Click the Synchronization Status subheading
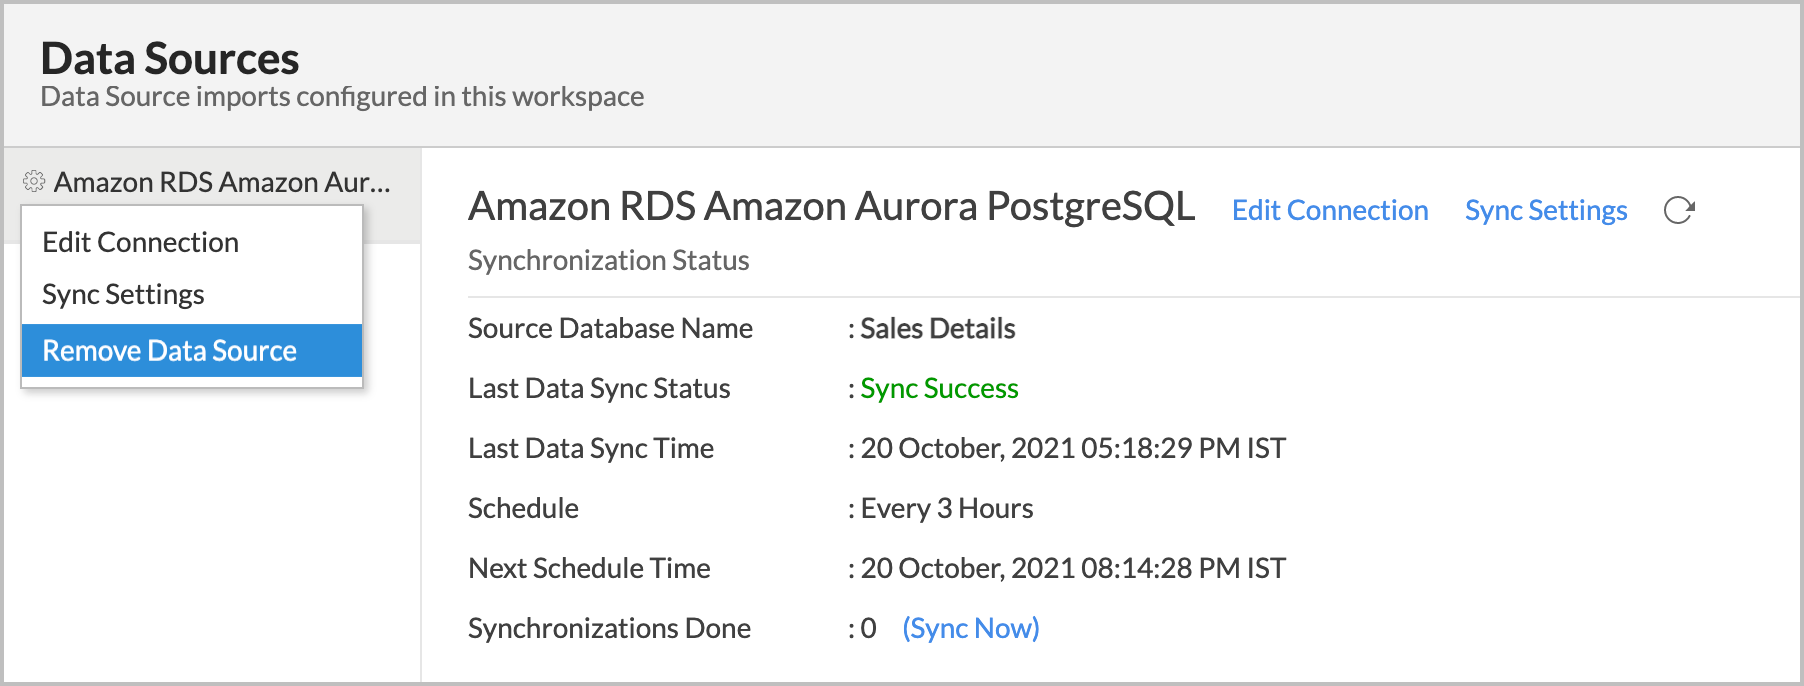Image resolution: width=1804 pixels, height=686 pixels. point(608,260)
